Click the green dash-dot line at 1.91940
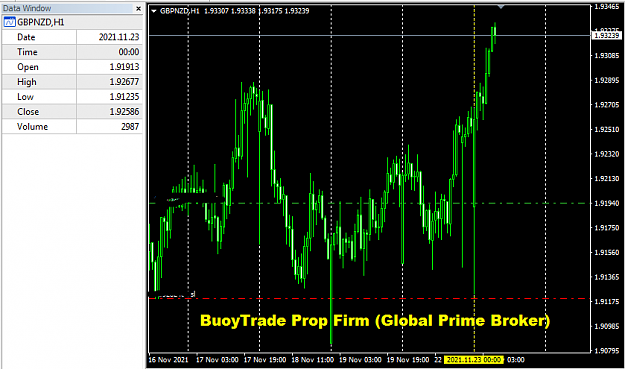Screen dimensions: 625x369 pos(369,204)
